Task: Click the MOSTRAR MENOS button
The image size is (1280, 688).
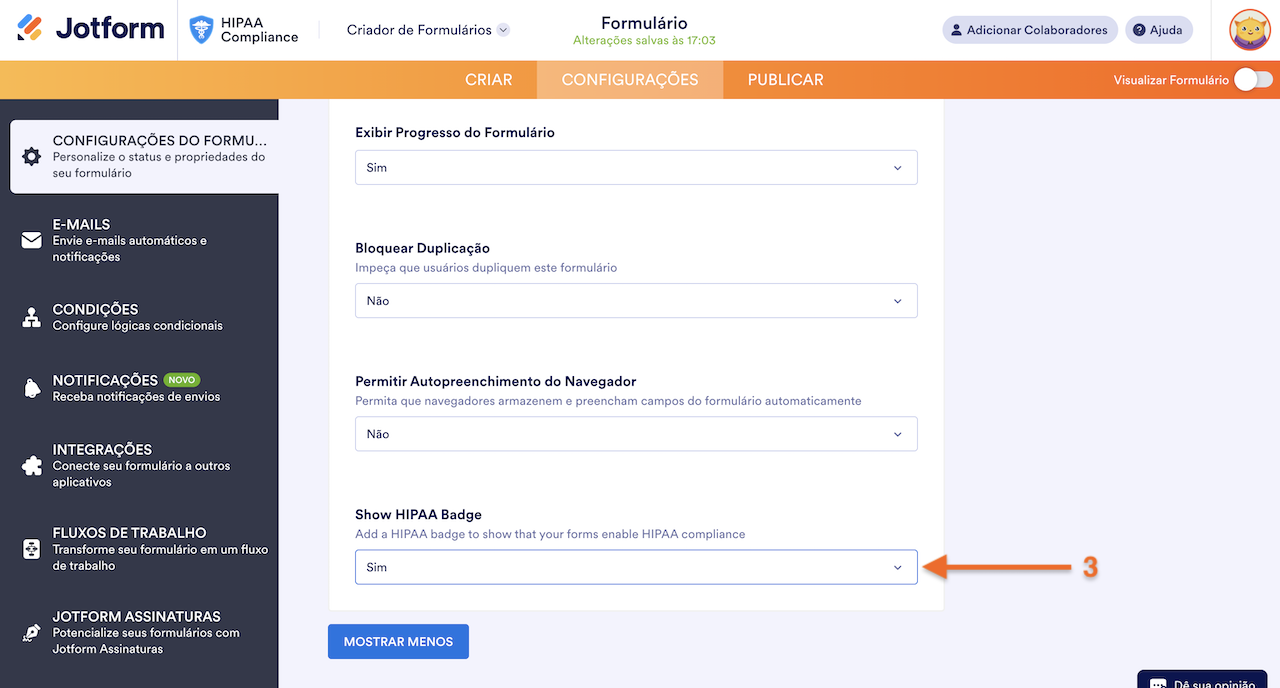Action: [x=398, y=641]
